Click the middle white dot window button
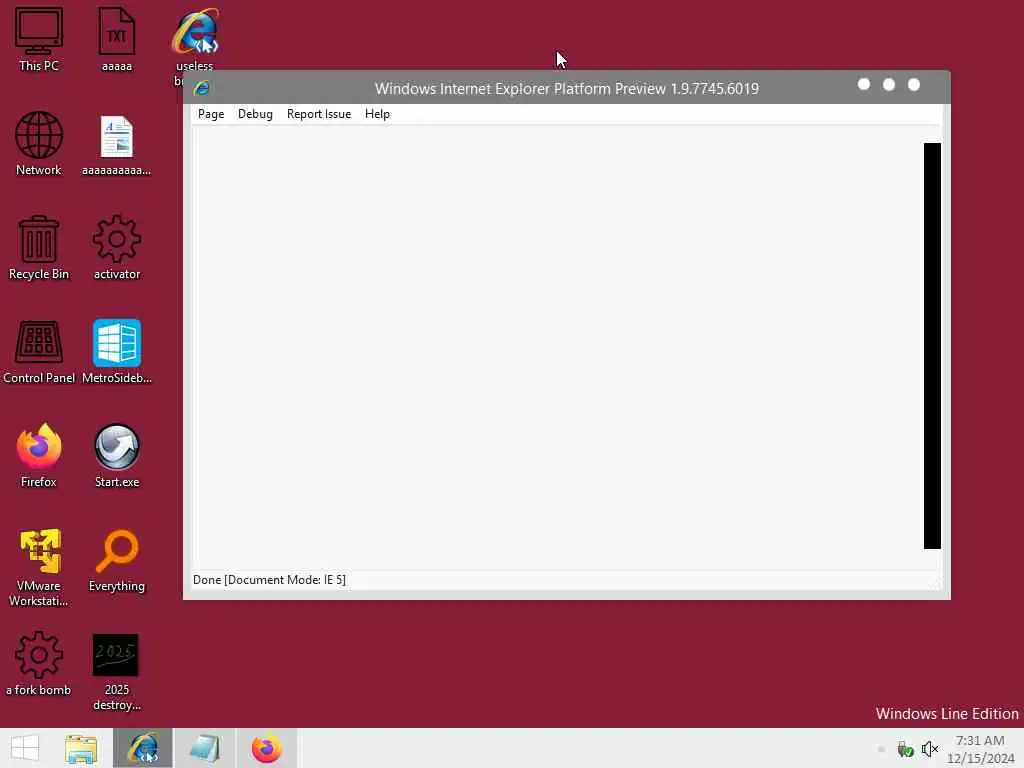 (x=888, y=84)
